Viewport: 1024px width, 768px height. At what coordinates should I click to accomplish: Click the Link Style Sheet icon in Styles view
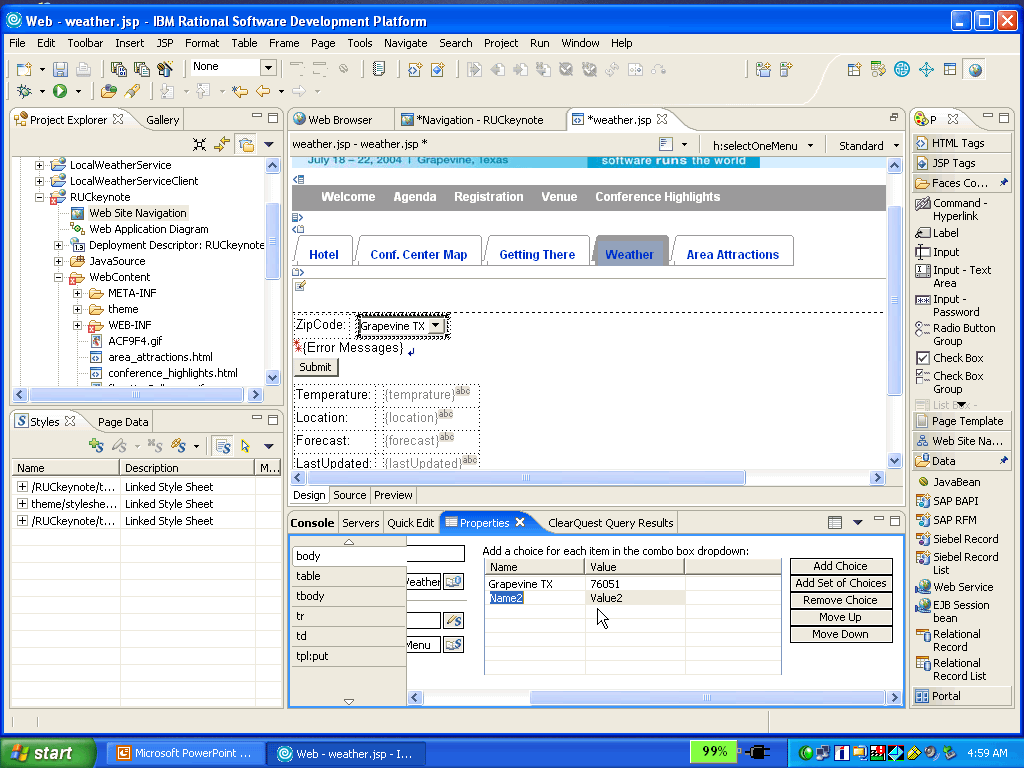click(178, 445)
